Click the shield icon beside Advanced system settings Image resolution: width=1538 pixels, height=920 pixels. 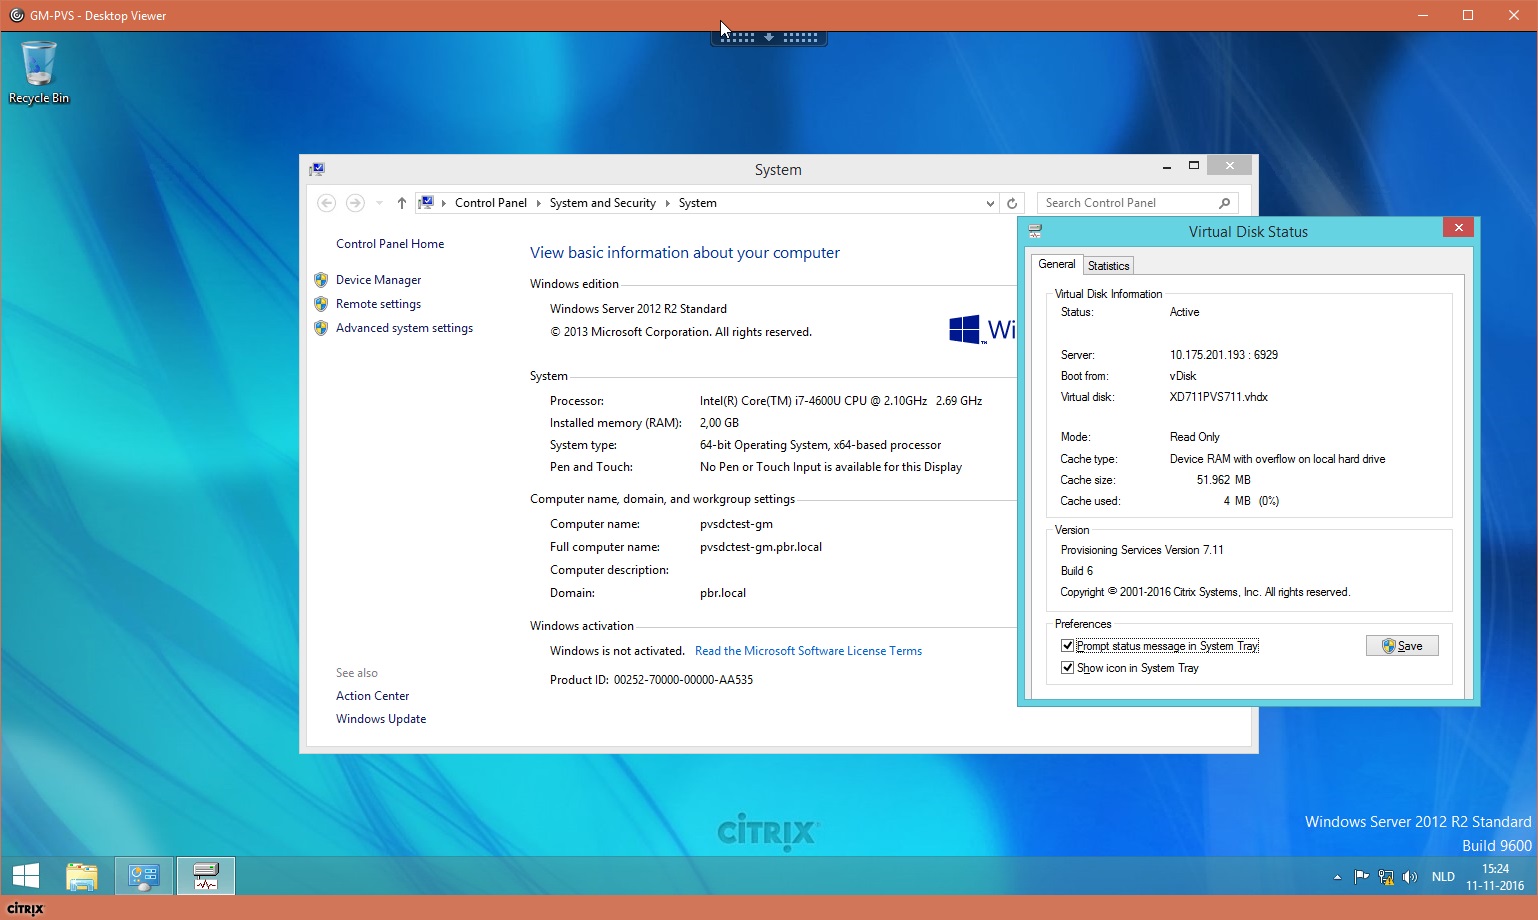pos(321,328)
